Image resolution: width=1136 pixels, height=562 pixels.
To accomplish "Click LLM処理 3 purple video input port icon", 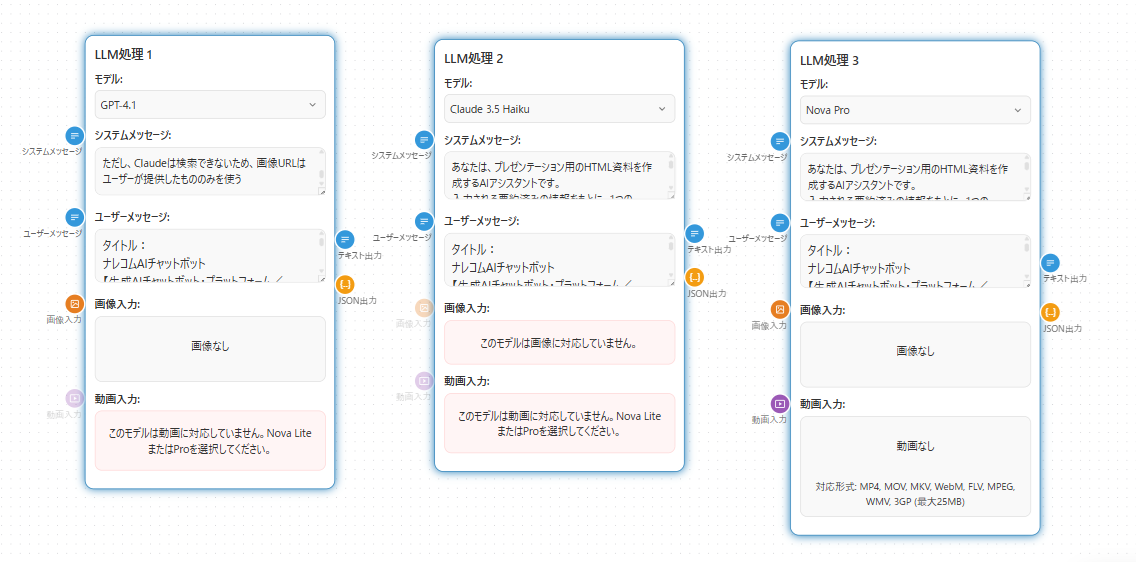I will pyautogui.click(x=780, y=403).
